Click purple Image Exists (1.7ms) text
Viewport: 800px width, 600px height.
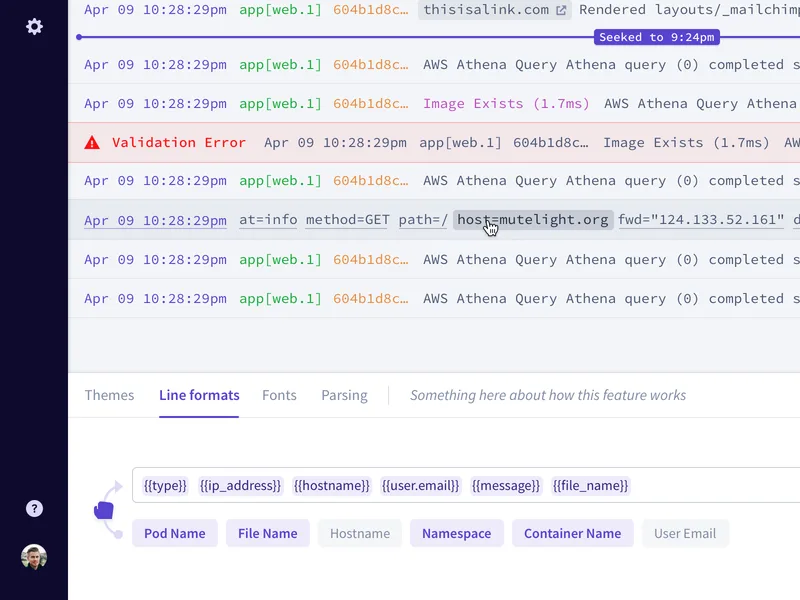click(506, 104)
